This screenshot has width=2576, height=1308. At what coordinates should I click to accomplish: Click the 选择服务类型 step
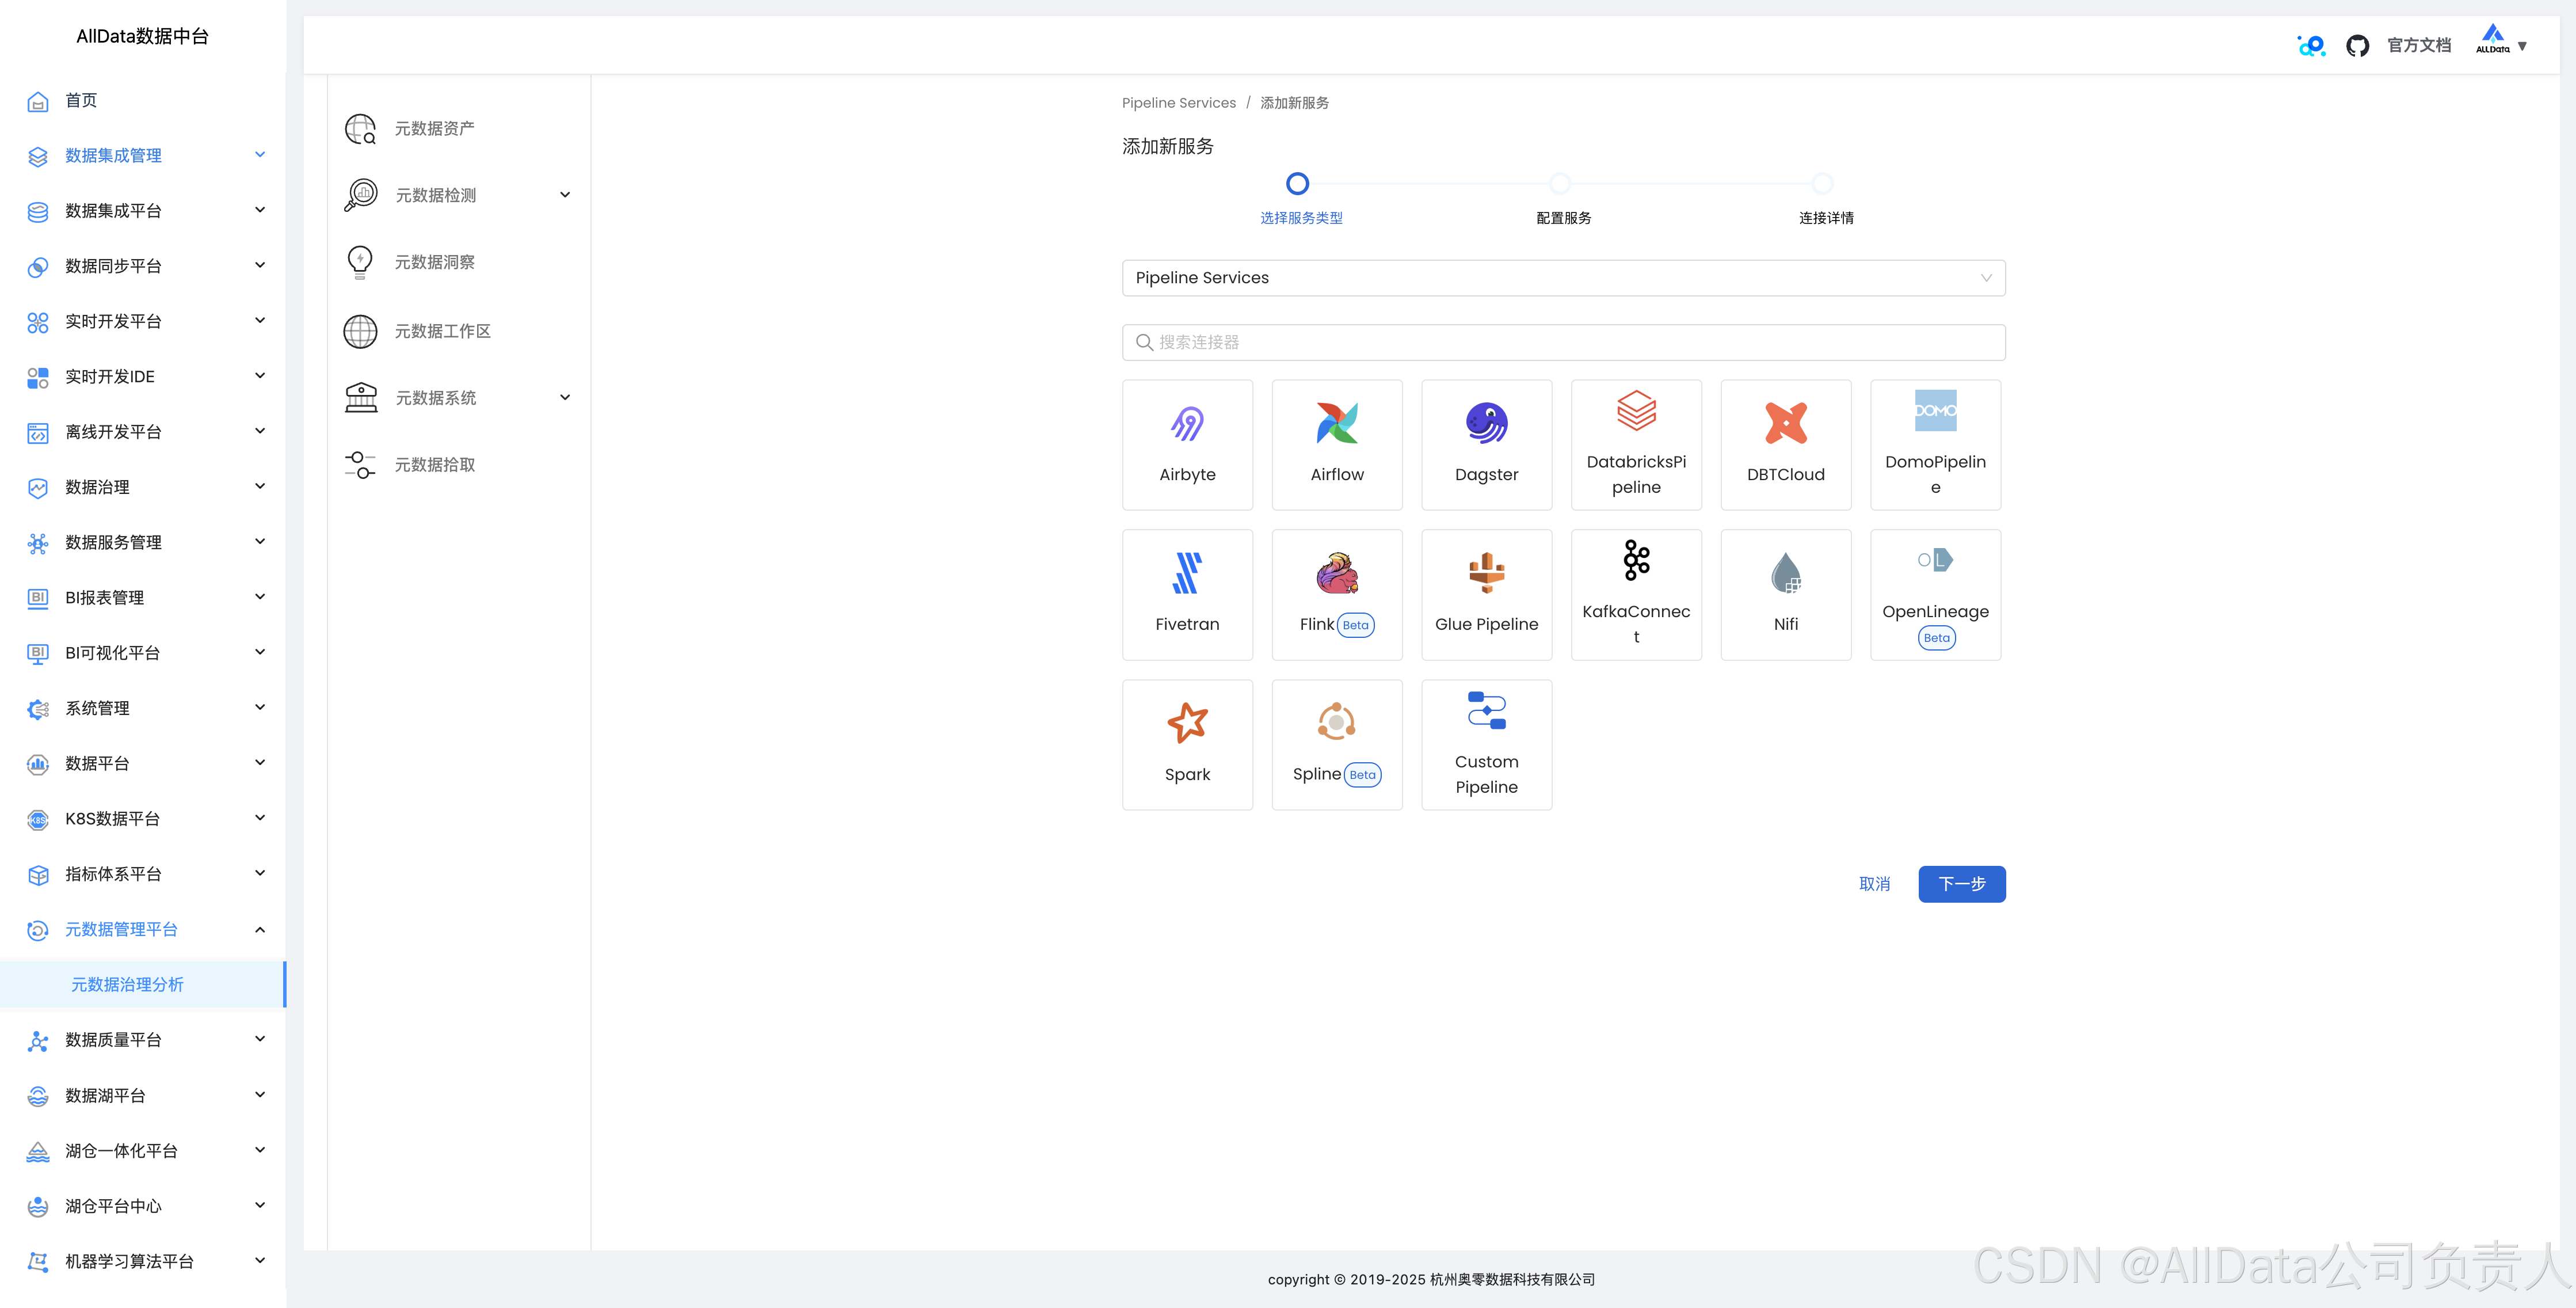pyautogui.click(x=1301, y=218)
